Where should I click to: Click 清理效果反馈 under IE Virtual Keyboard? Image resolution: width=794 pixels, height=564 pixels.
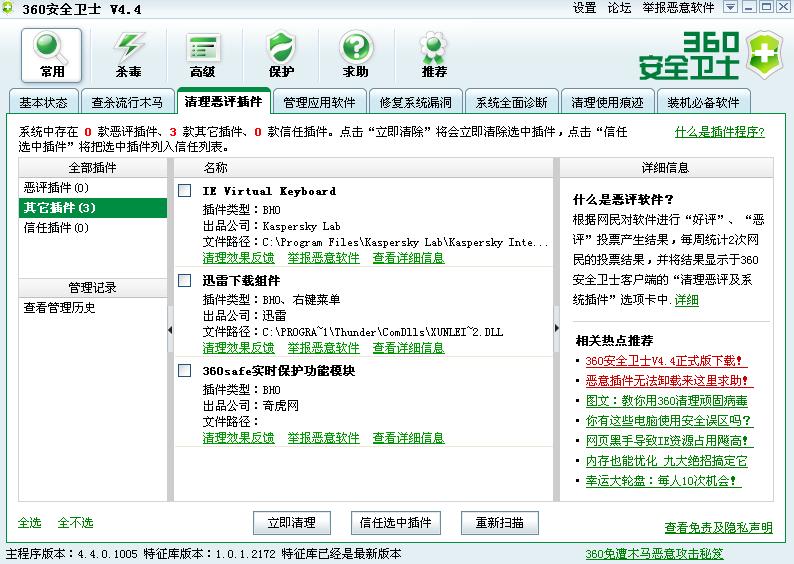239,258
